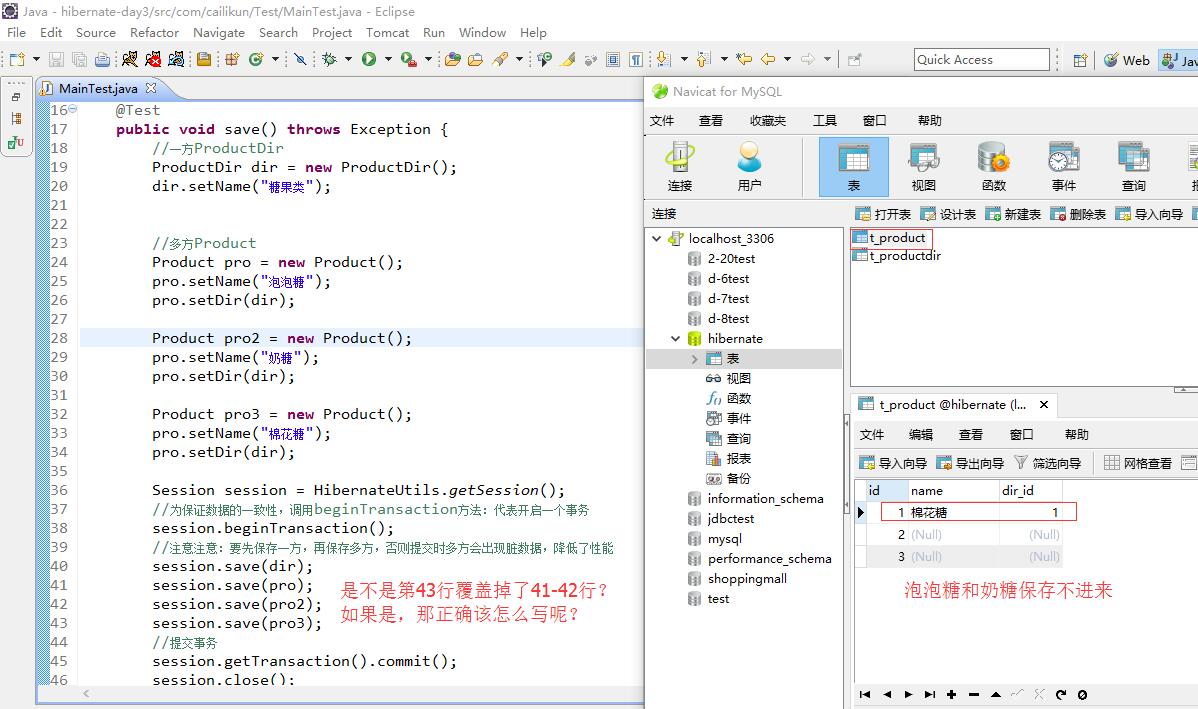Click Navicat 函数 functions icon
1198x709 pixels.
click(993, 167)
